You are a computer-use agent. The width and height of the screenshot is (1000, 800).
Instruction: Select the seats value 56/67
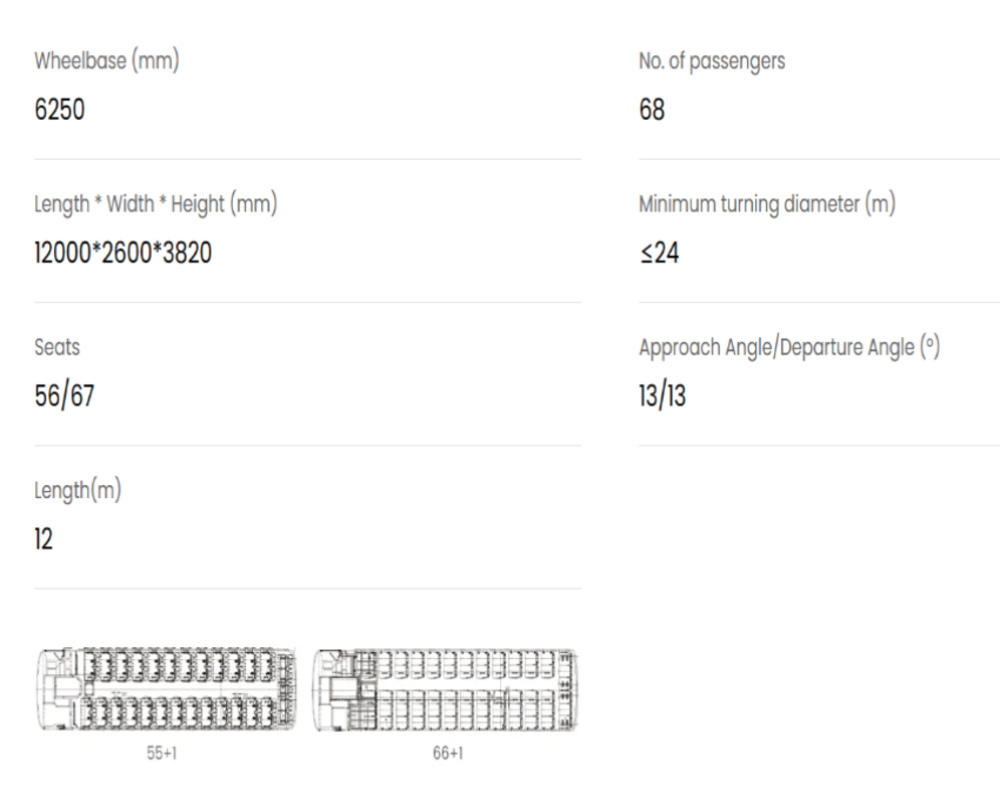[64, 396]
